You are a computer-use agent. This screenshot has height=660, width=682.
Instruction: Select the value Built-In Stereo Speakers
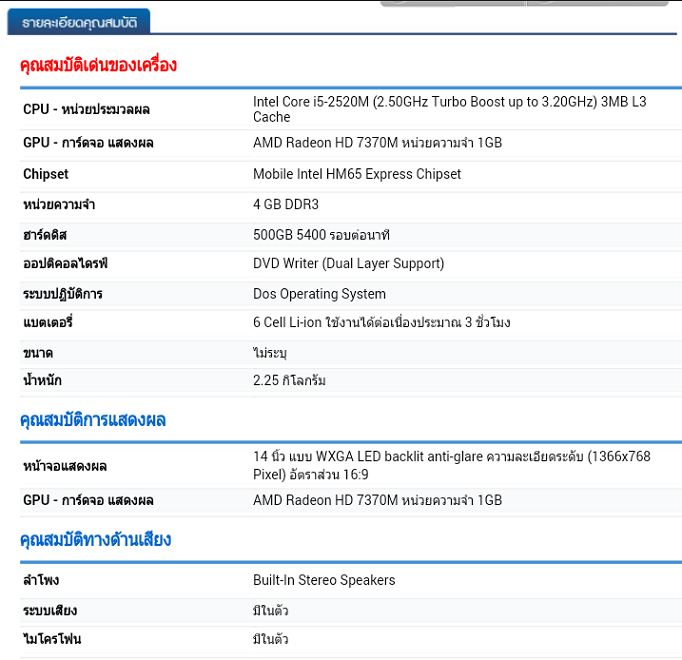324,580
